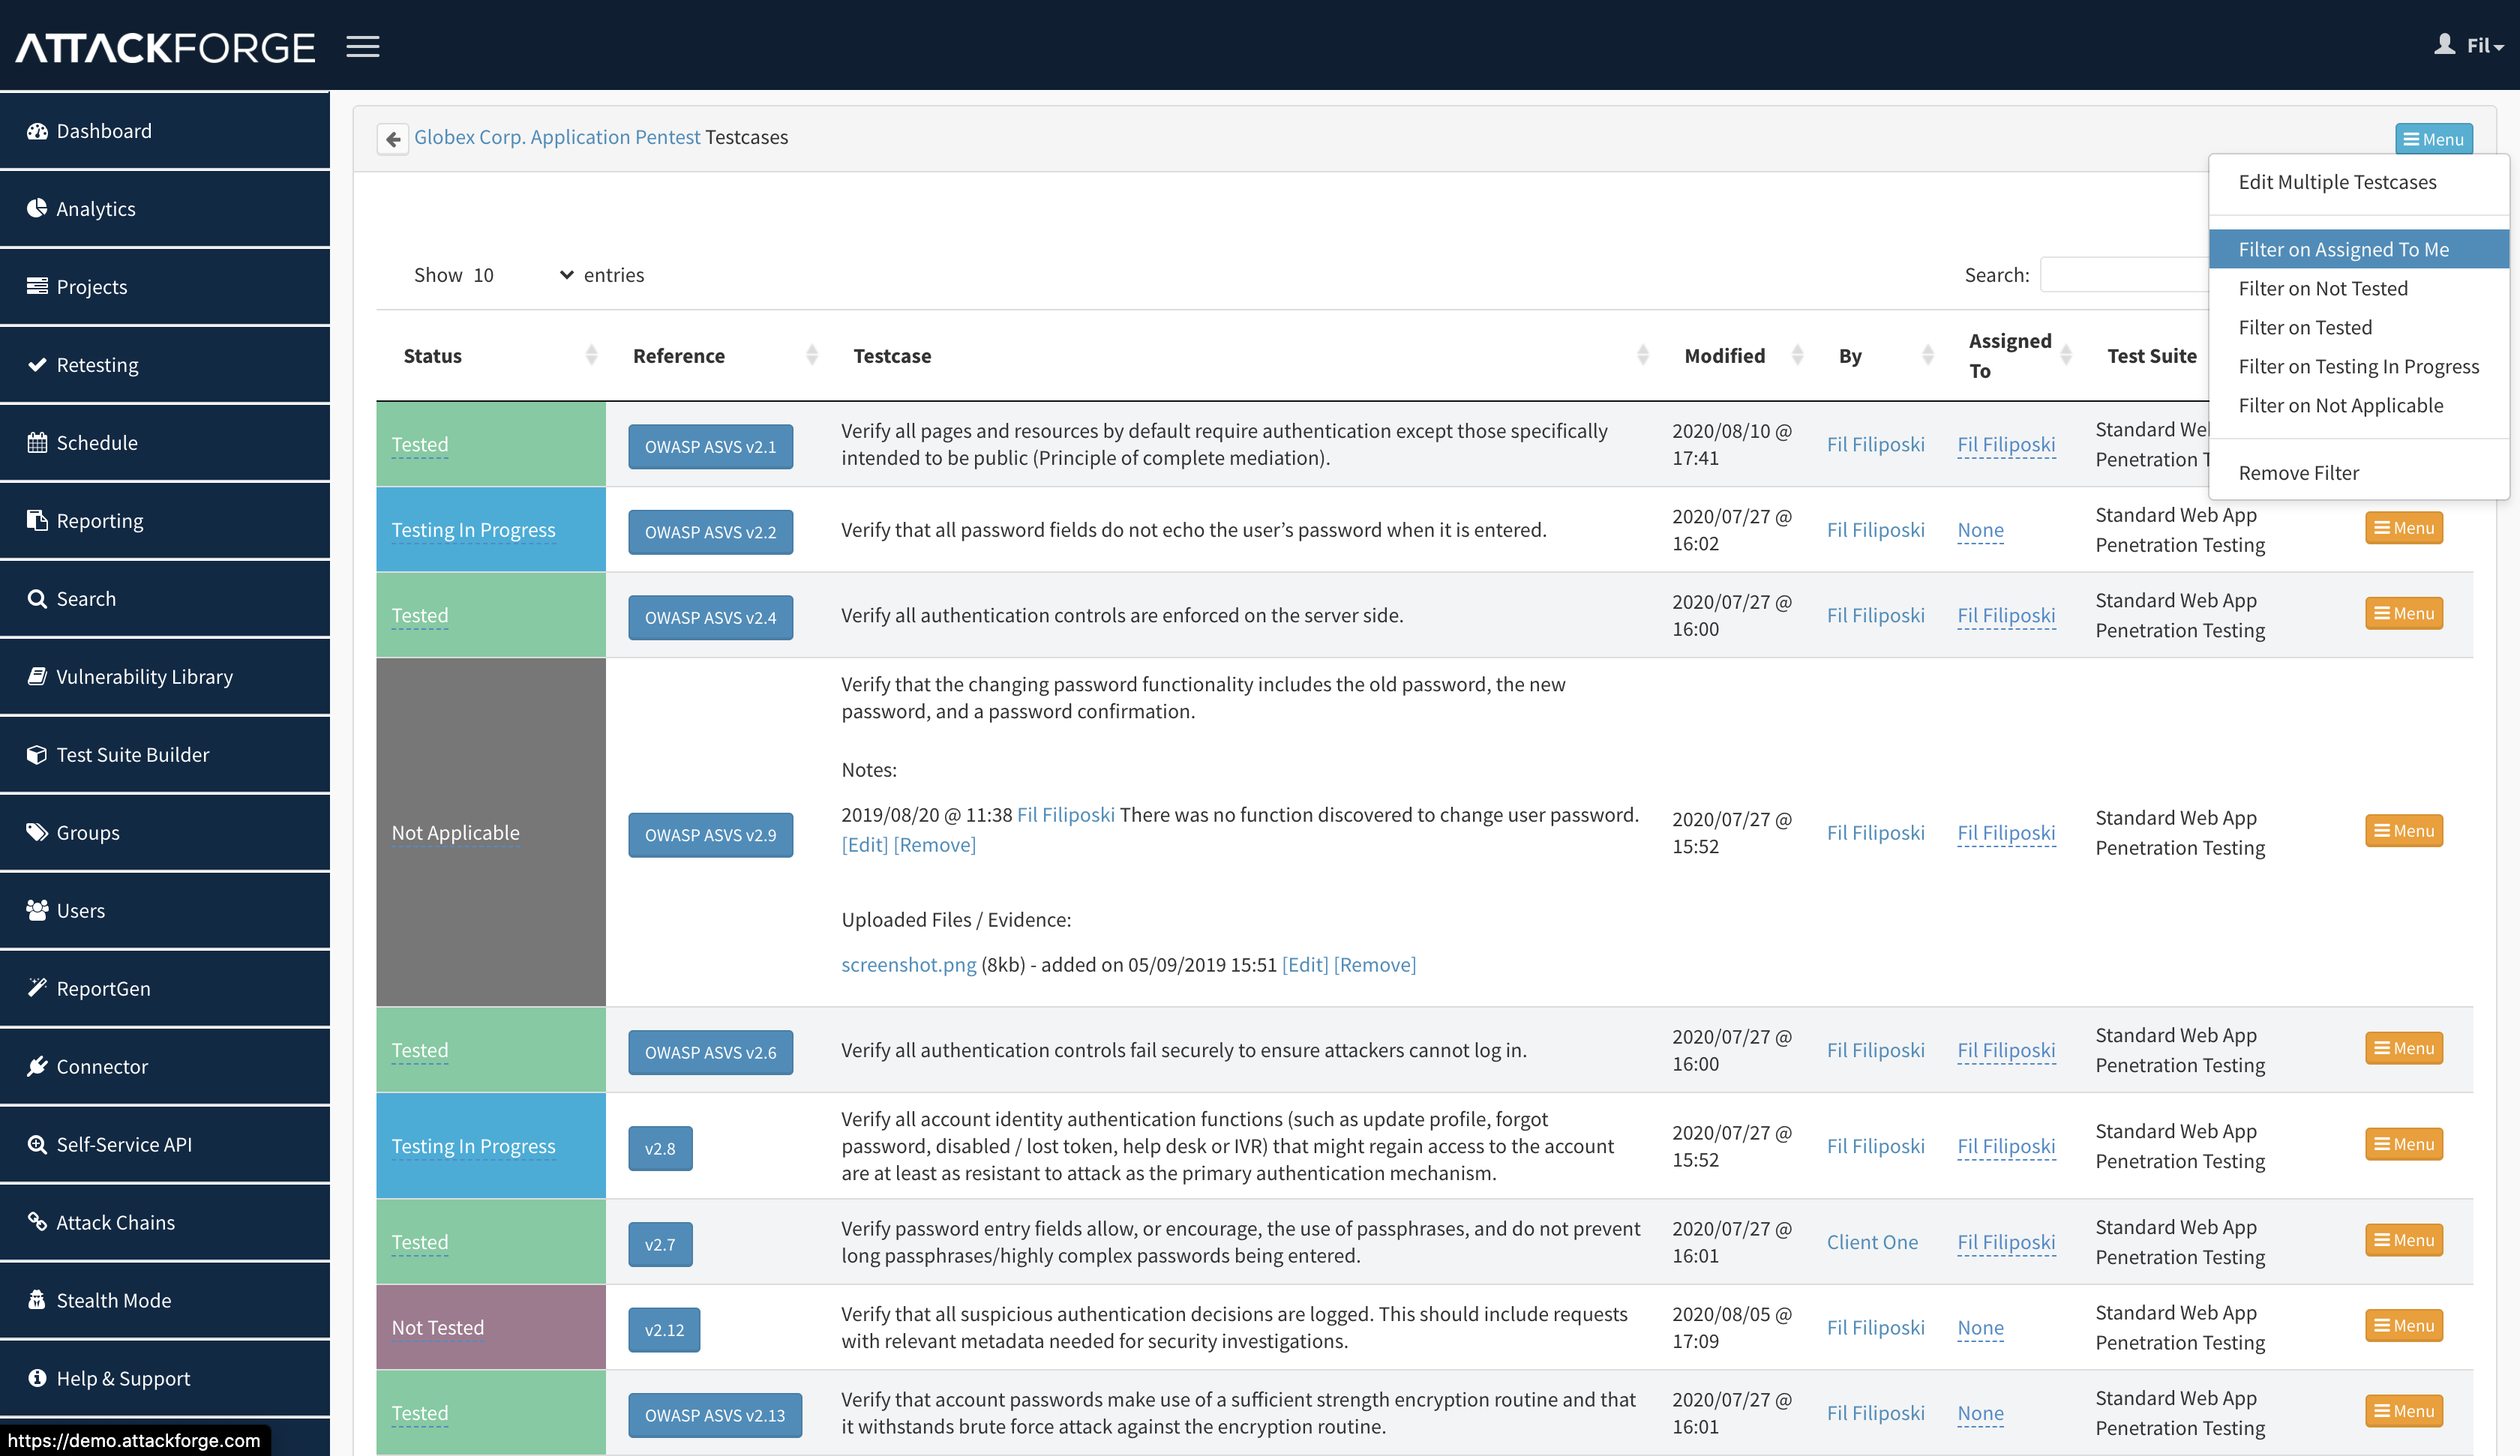Select Filter on Not Applicable
The height and width of the screenshot is (1456, 2520).
(x=2359, y=405)
